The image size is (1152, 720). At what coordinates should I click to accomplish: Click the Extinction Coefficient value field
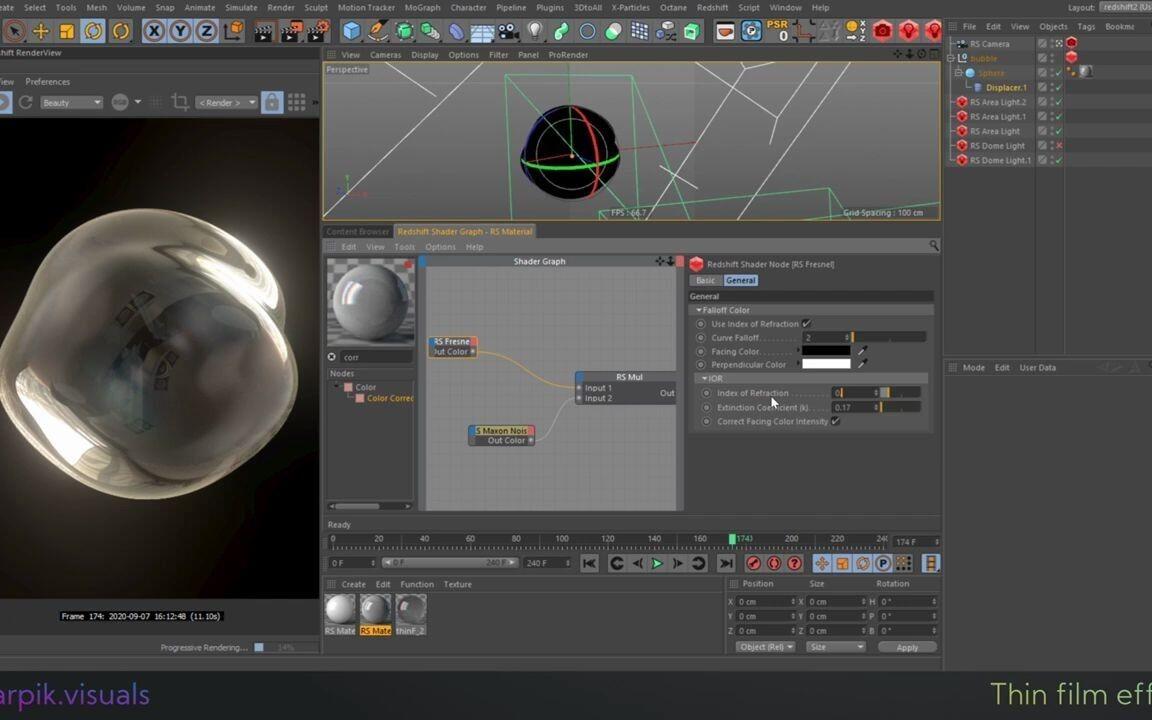click(x=855, y=407)
